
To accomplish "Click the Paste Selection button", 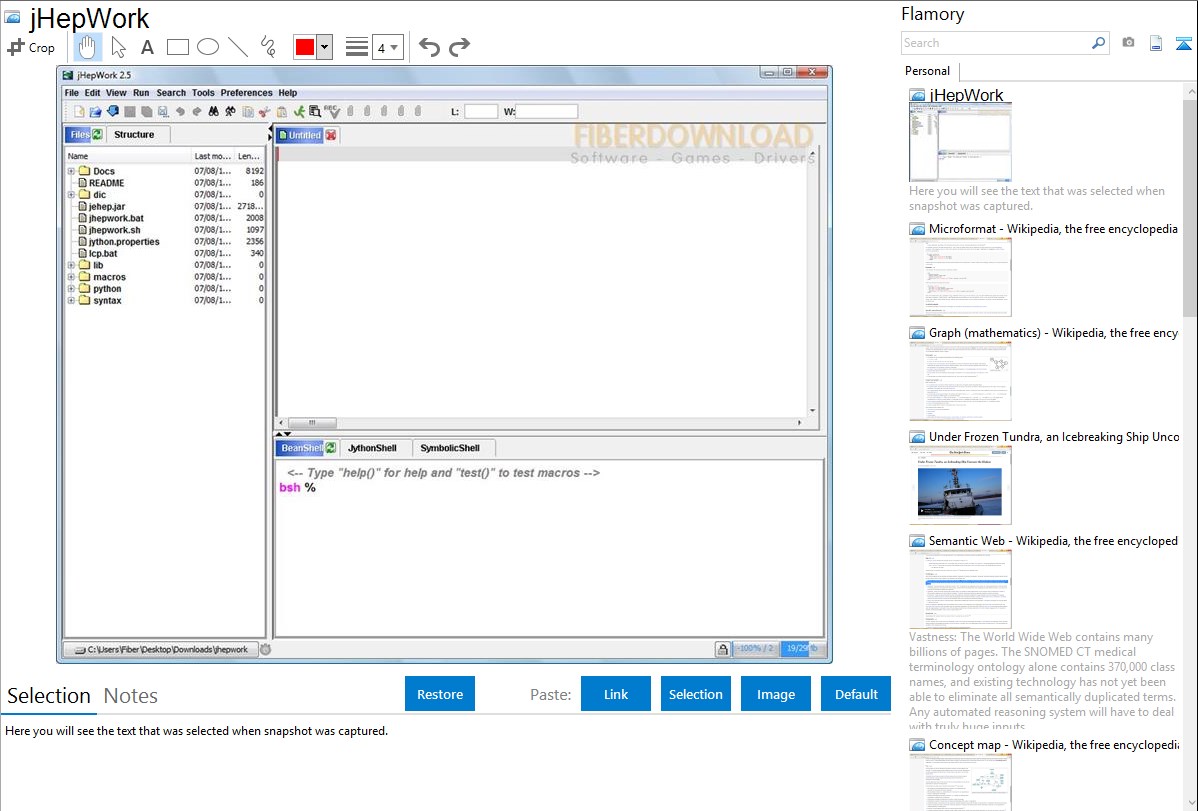I will point(695,694).
